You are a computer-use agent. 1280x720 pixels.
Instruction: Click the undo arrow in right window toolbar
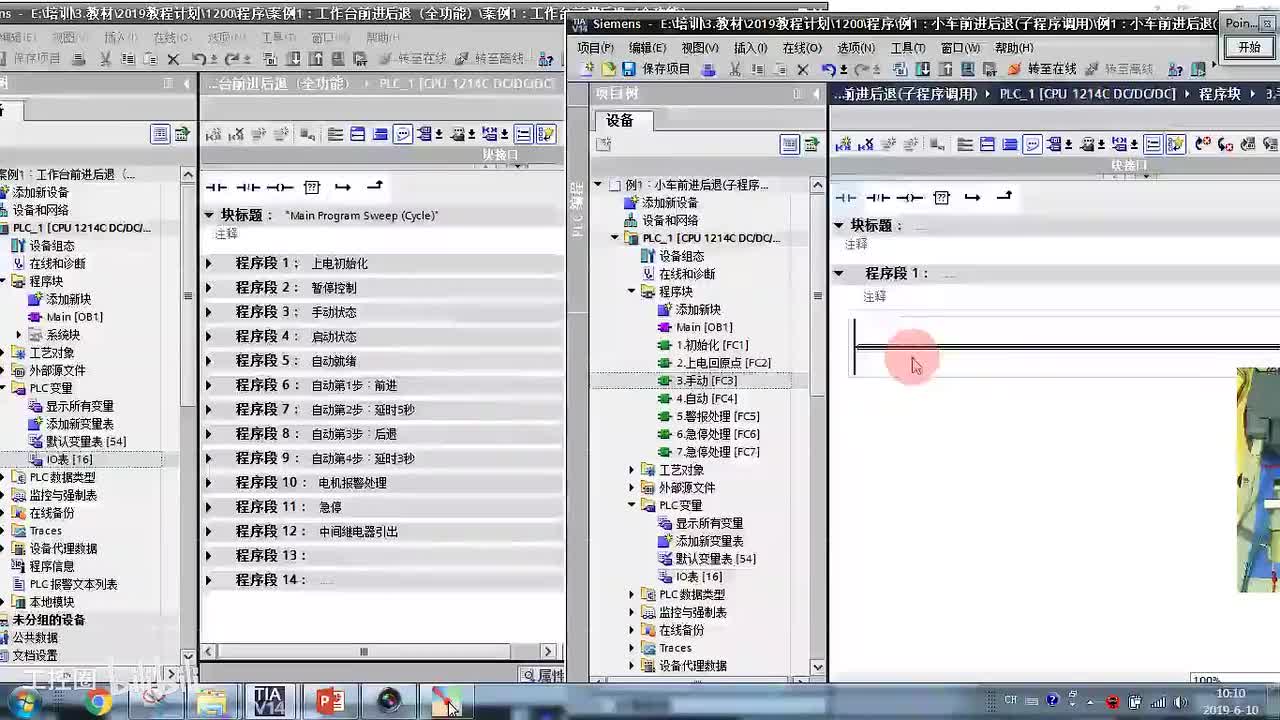coord(828,69)
